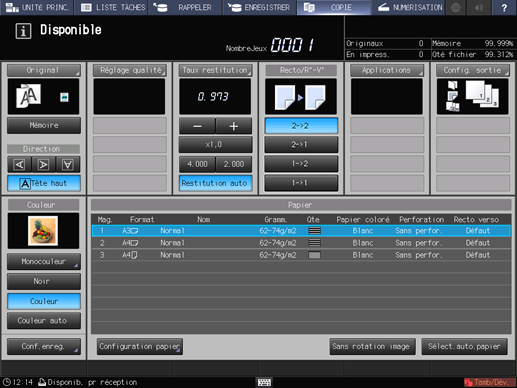Expand the Original settings menu
Screen dimensions: 517x388
click(x=44, y=70)
